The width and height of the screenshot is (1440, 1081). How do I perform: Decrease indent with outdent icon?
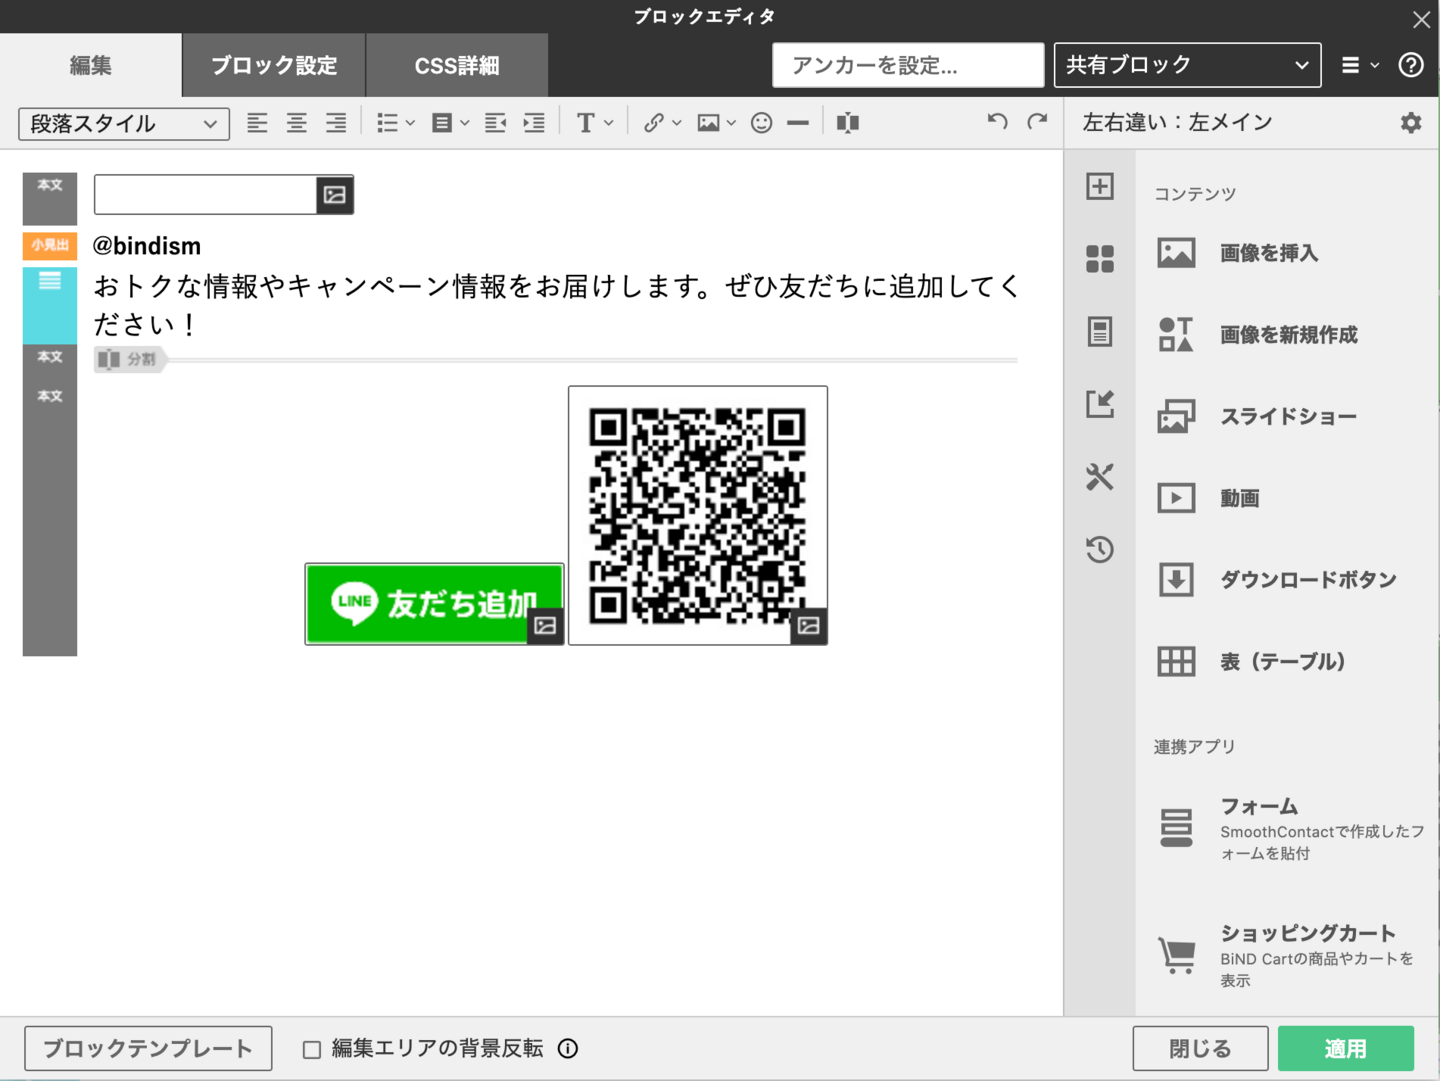click(x=495, y=123)
